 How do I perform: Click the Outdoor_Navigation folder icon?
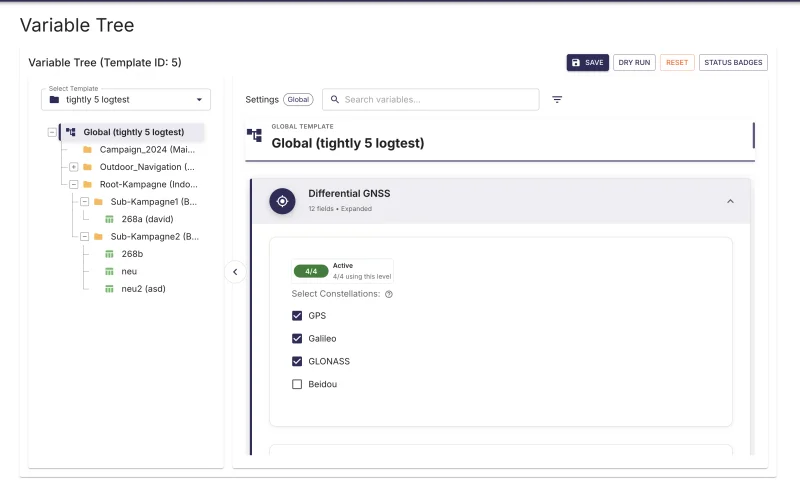(87, 167)
